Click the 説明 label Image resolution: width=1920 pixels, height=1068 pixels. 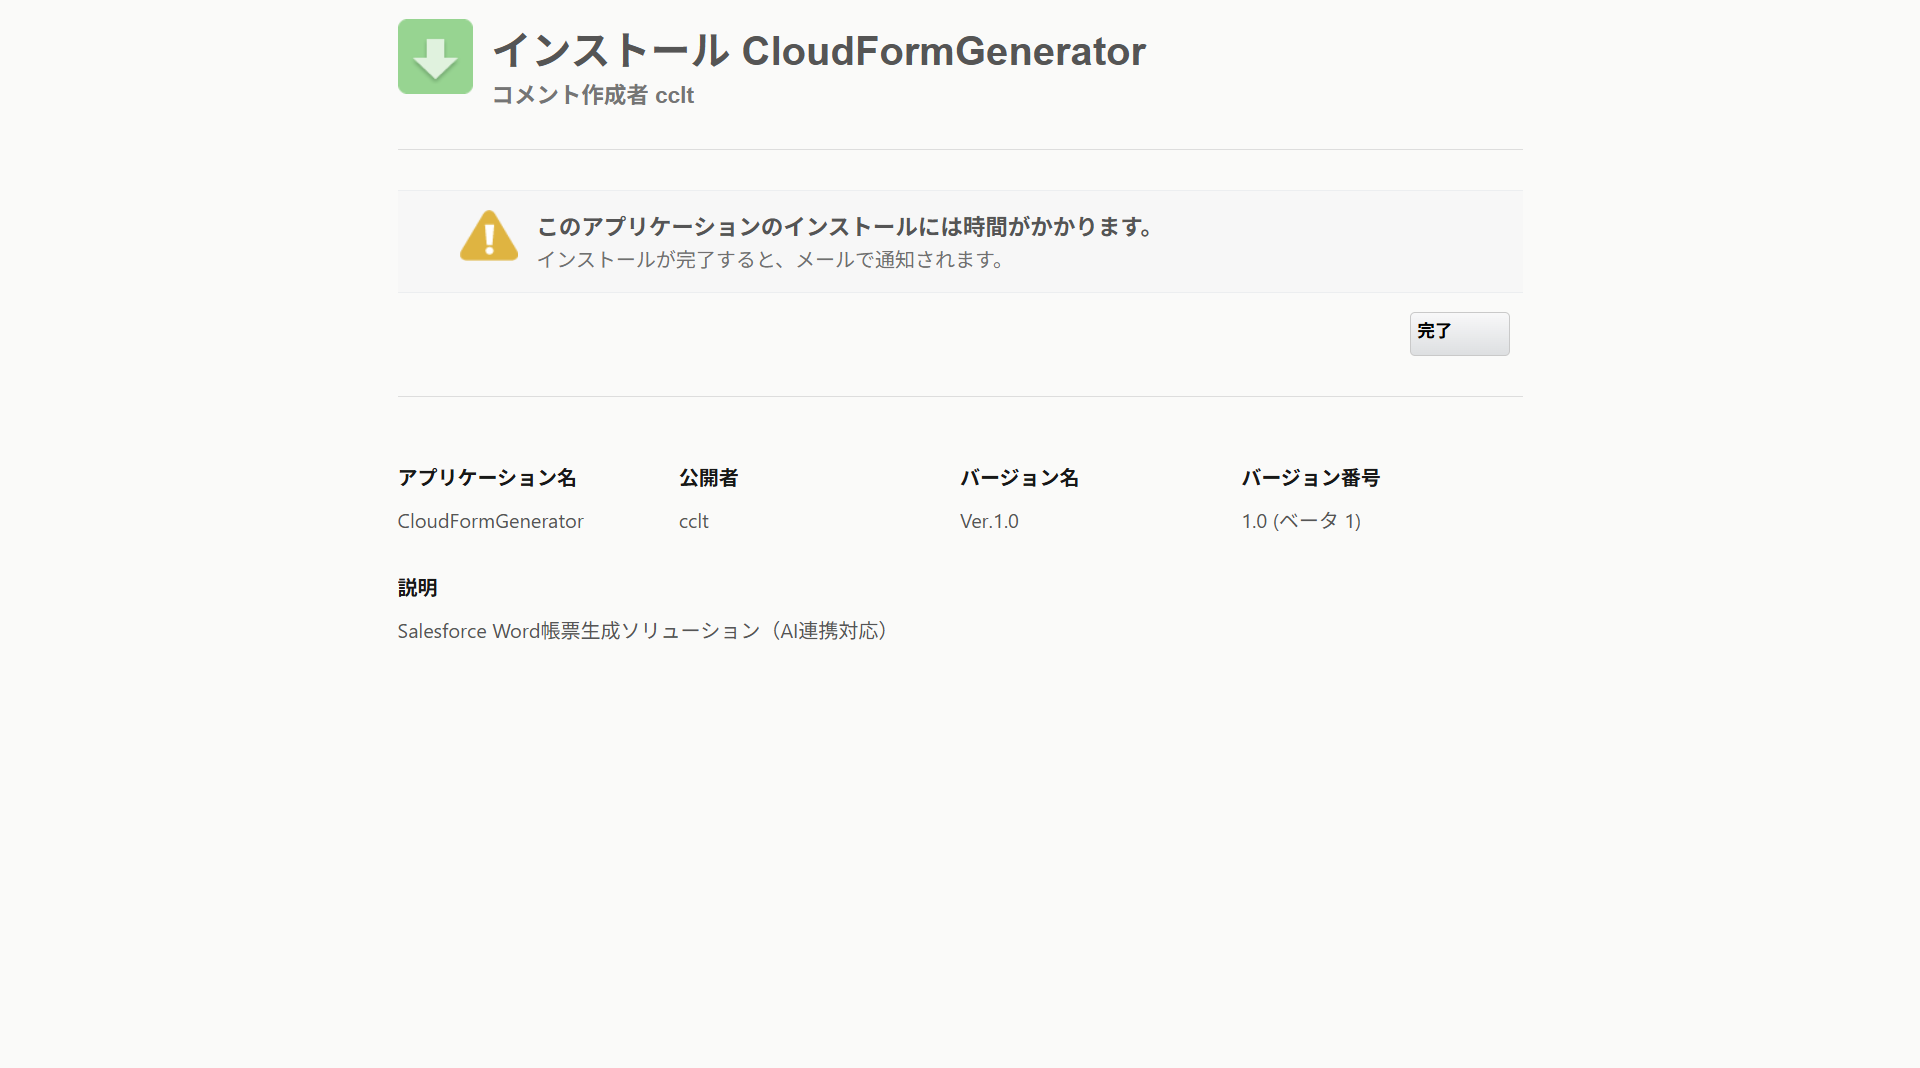coord(417,588)
